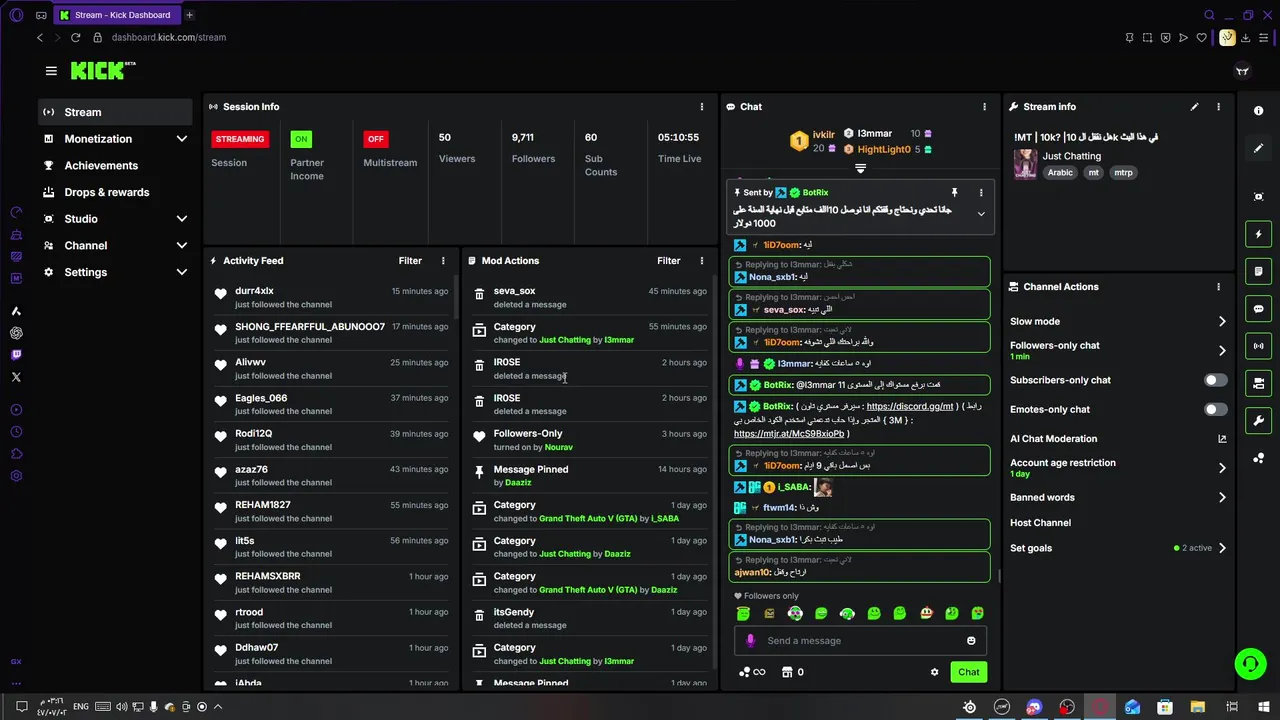Viewport: 1280px width, 720px height.
Task: Click Mod Actions Filter button
Action: click(668, 261)
